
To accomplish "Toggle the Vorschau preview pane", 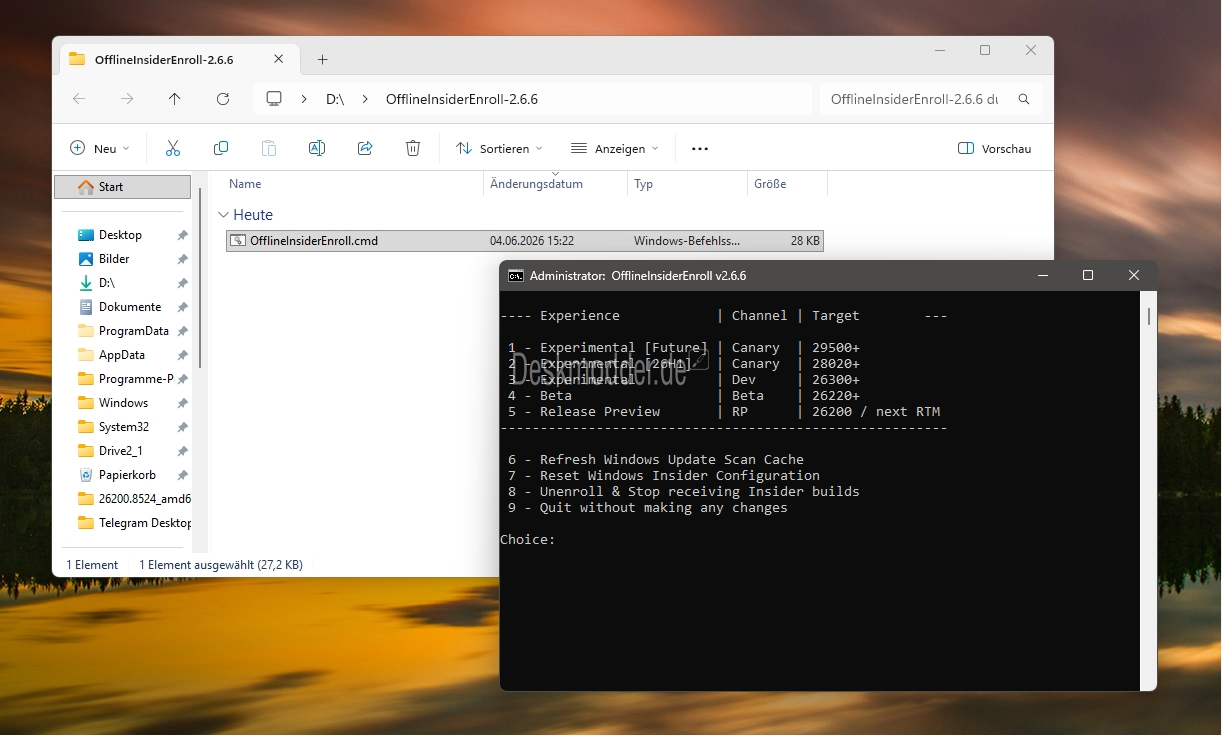I will click(x=994, y=148).
